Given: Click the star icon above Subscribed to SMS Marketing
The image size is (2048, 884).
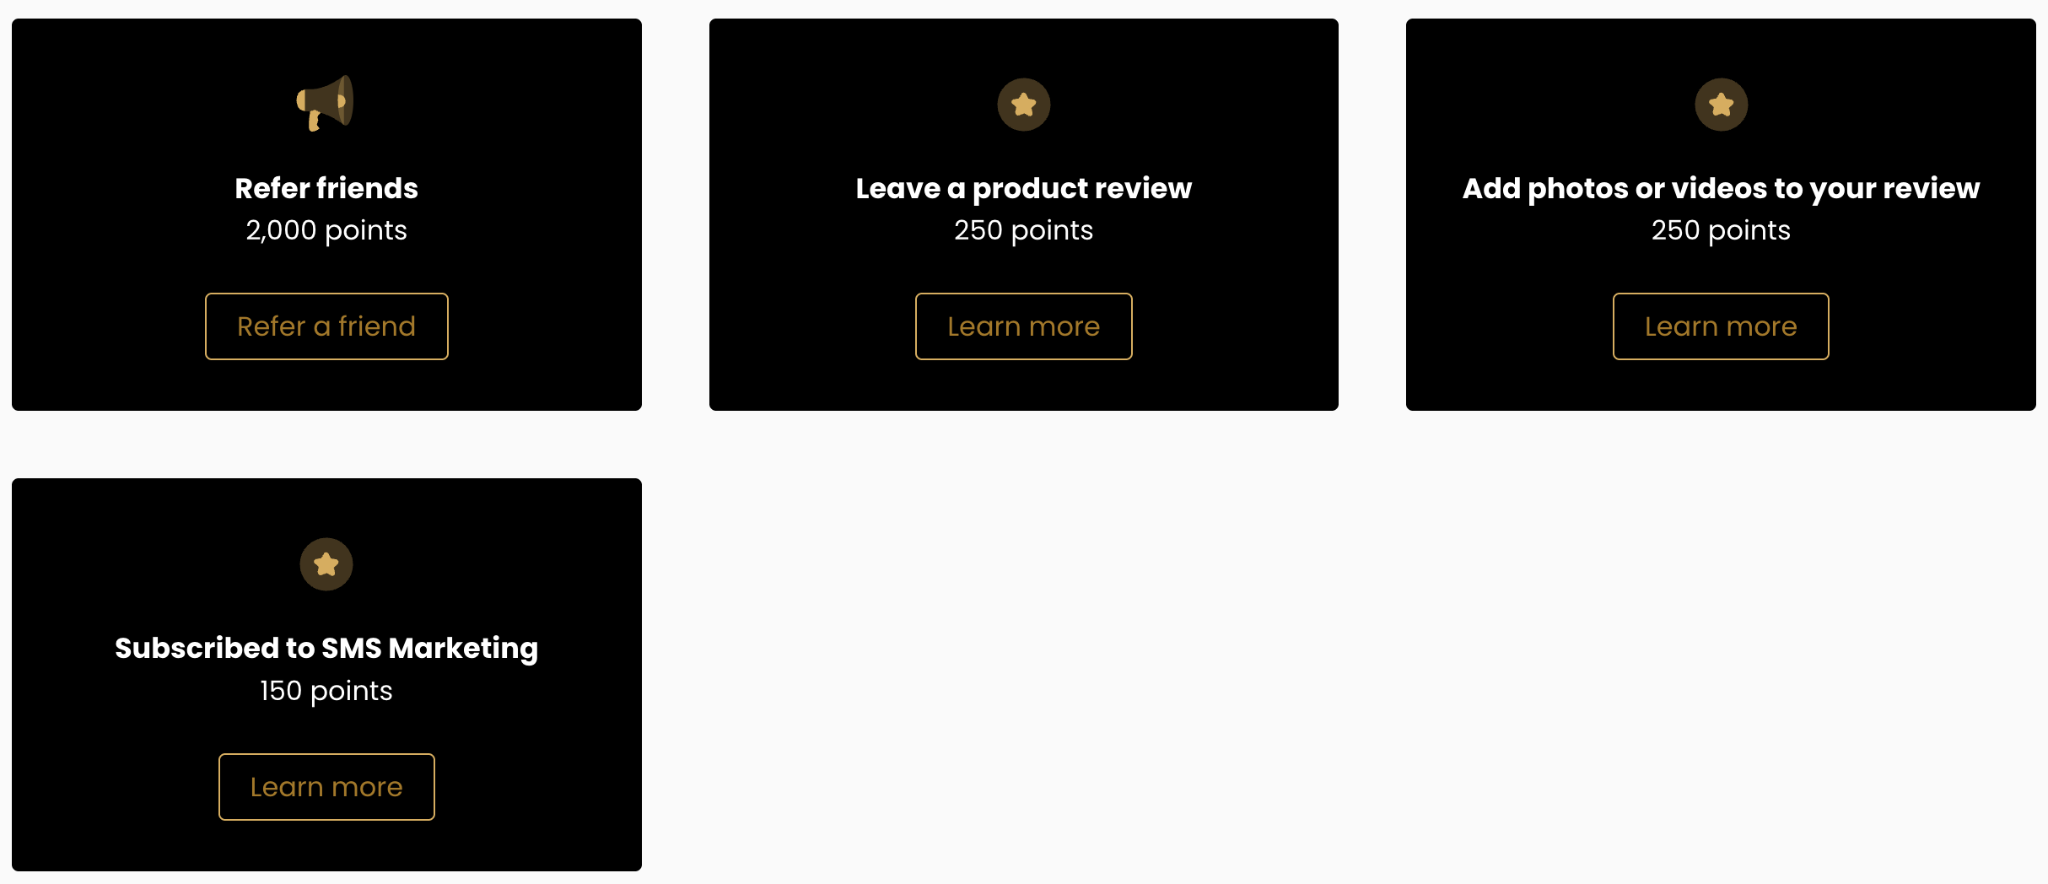Looking at the screenshot, I should 326,564.
